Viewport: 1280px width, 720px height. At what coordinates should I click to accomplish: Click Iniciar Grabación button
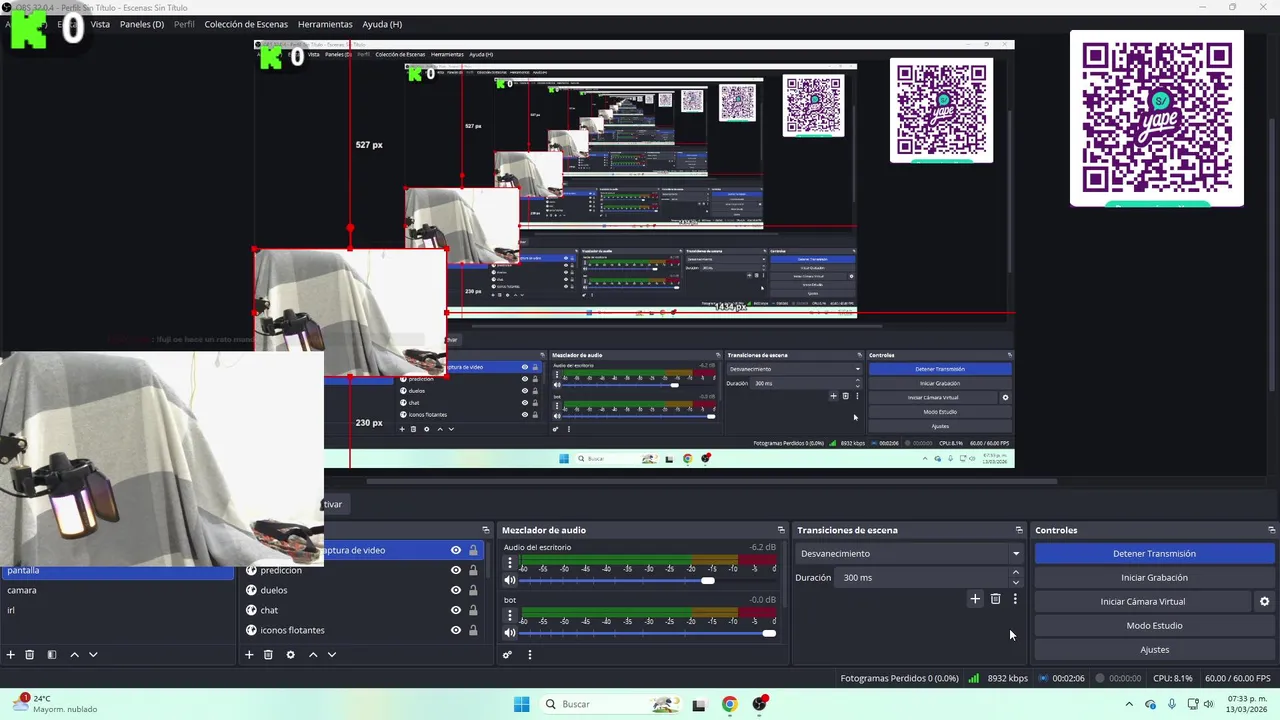pyautogui.click(x=1154, y=577)
